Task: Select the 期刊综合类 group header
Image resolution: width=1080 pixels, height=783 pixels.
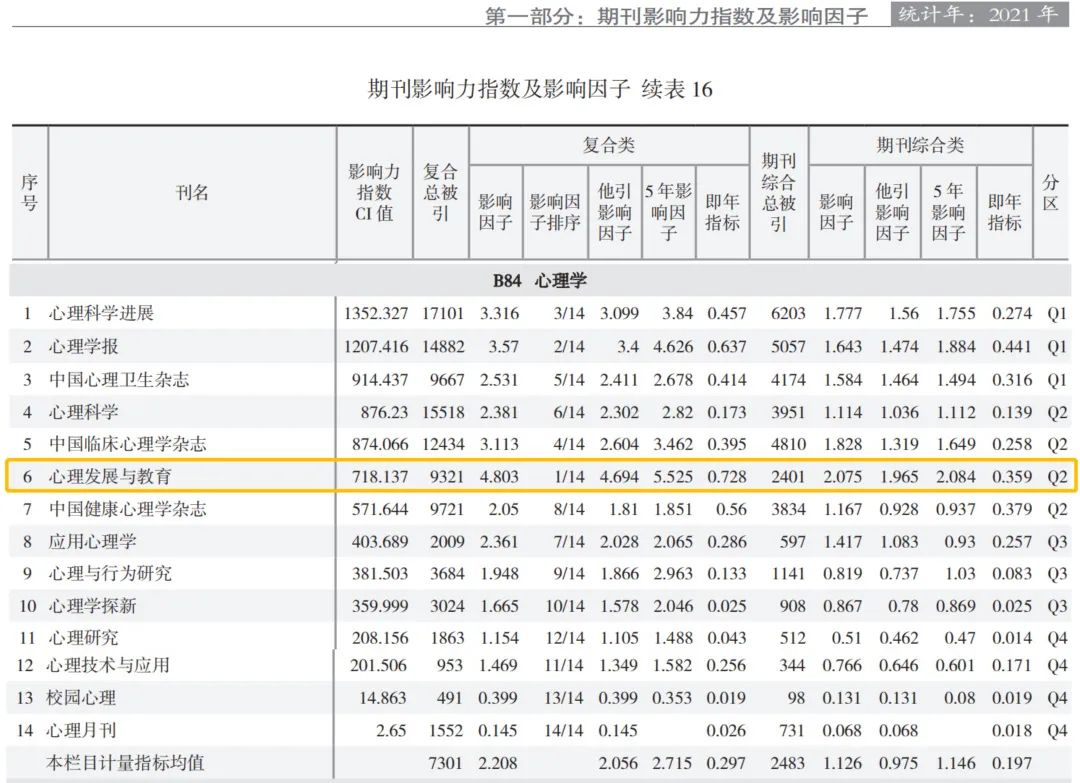Action: click(920, 146)
